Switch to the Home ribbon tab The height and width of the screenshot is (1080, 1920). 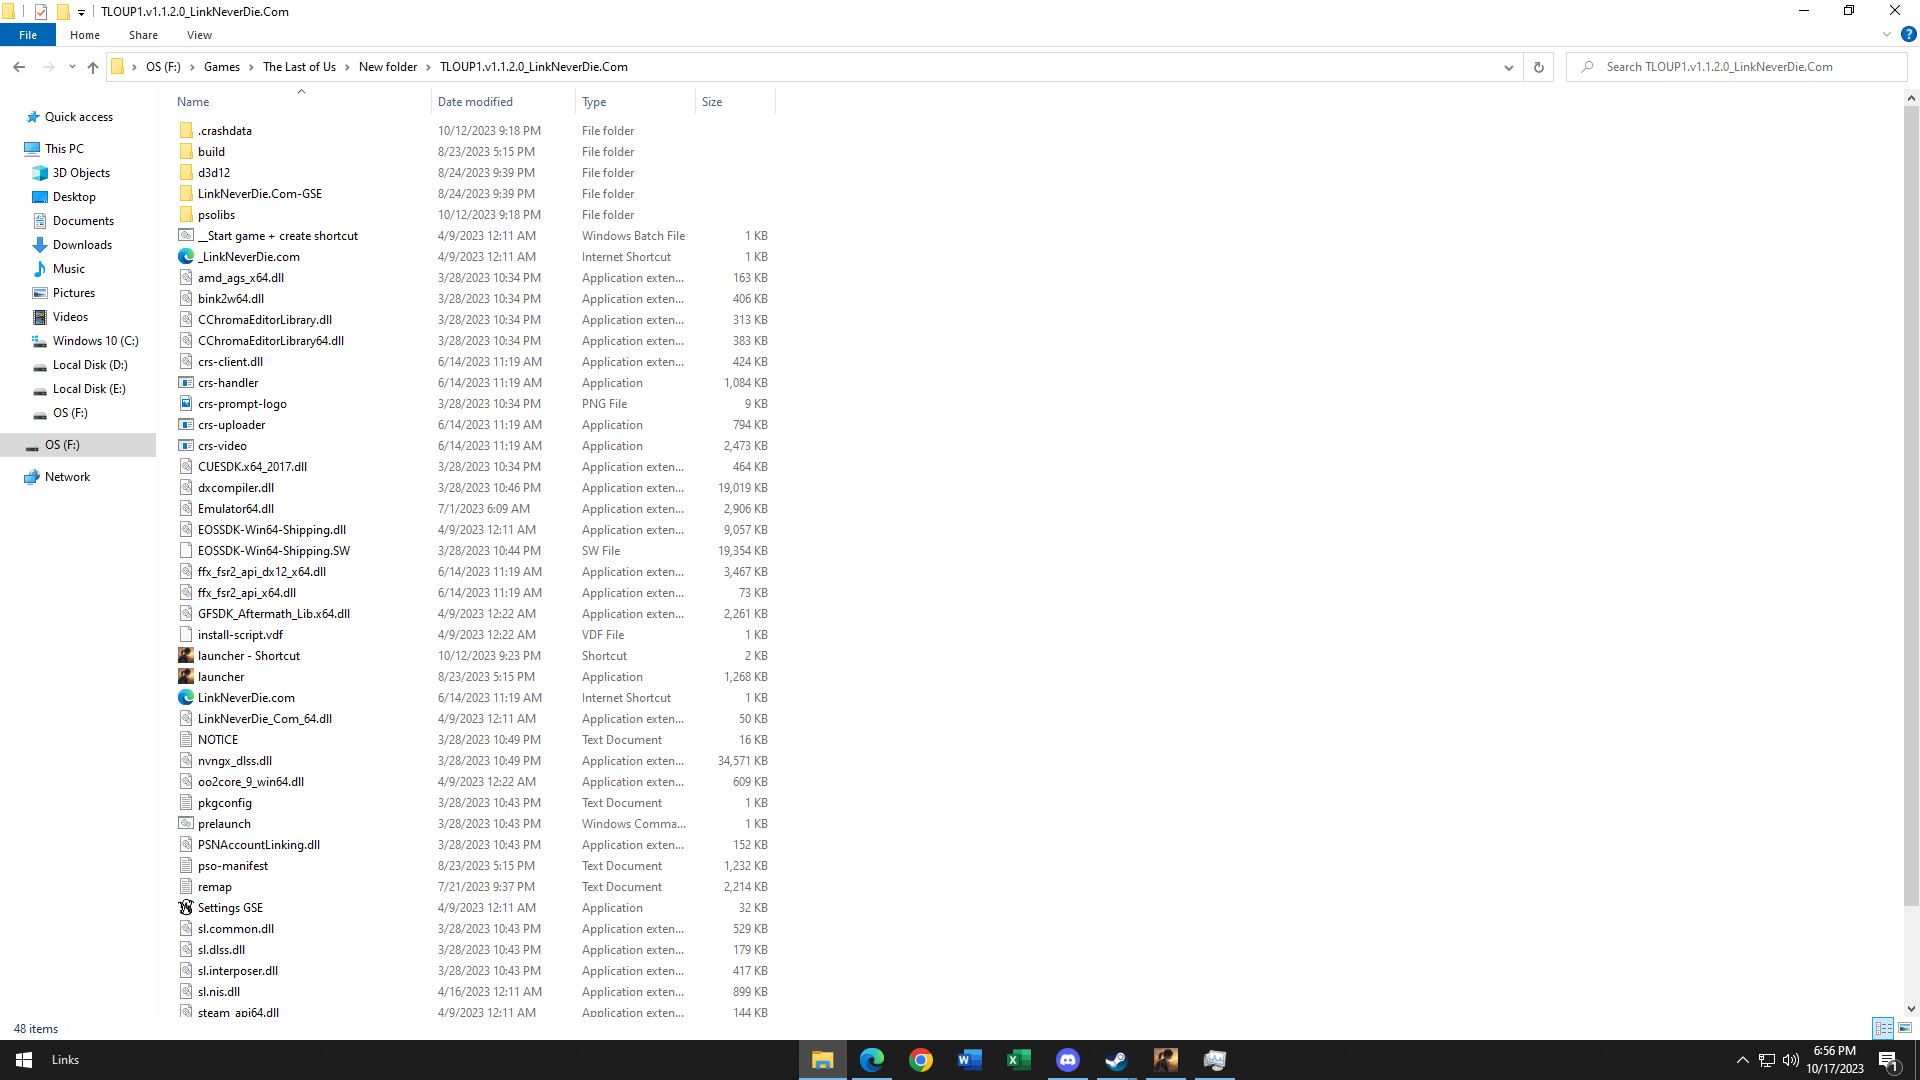pos(85,35)
